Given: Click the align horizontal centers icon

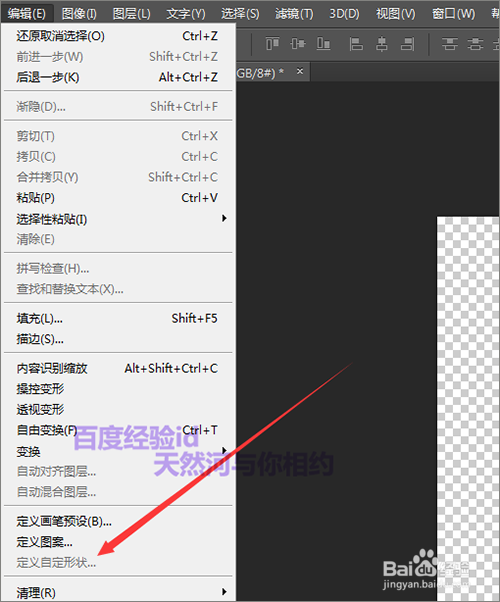Looking at the screenshot, I should tap(381, 44).
